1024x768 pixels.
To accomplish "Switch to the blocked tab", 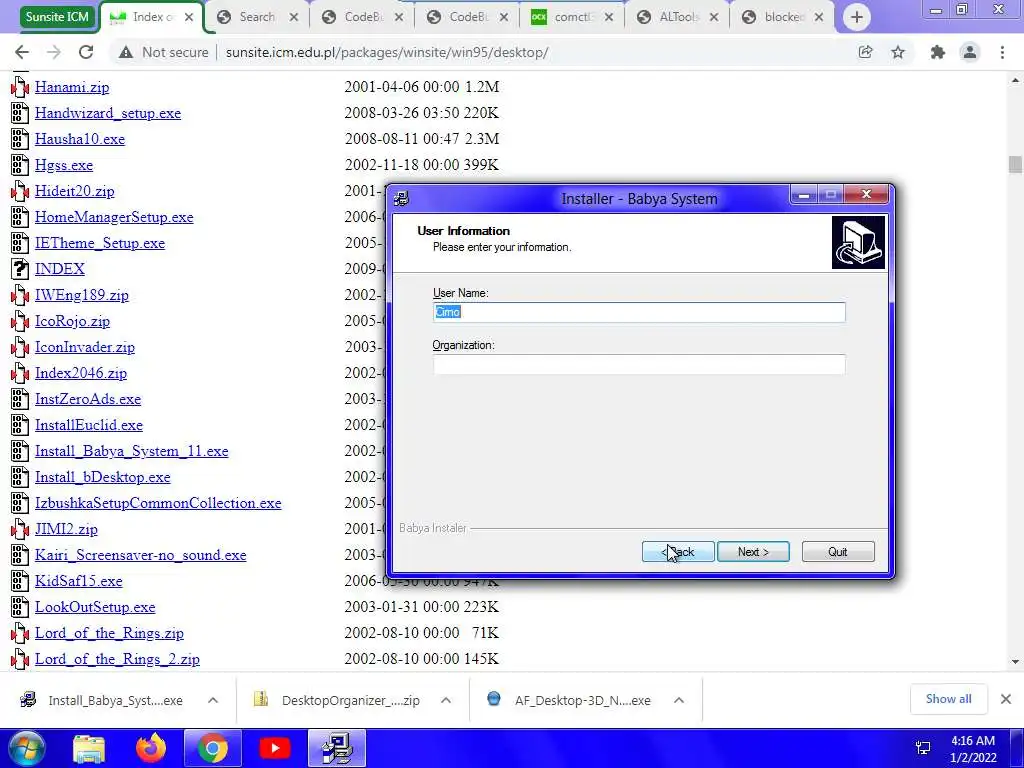I will [782, 17].
